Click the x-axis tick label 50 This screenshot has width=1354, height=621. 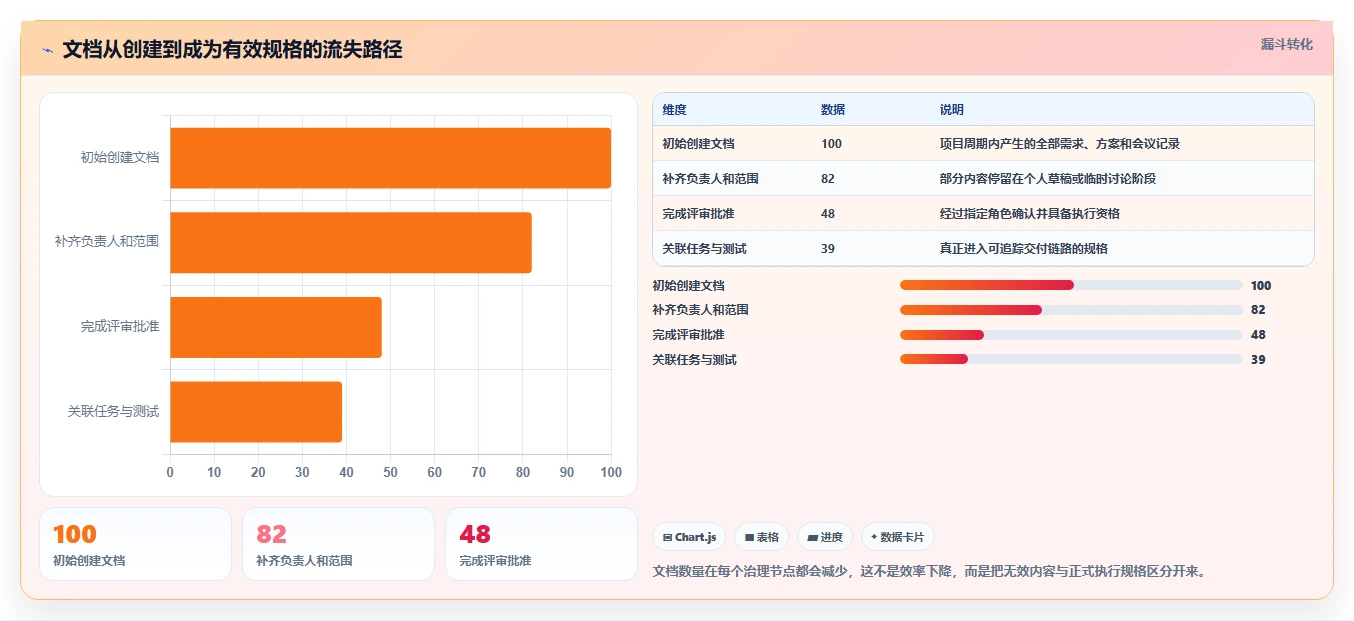390,472
